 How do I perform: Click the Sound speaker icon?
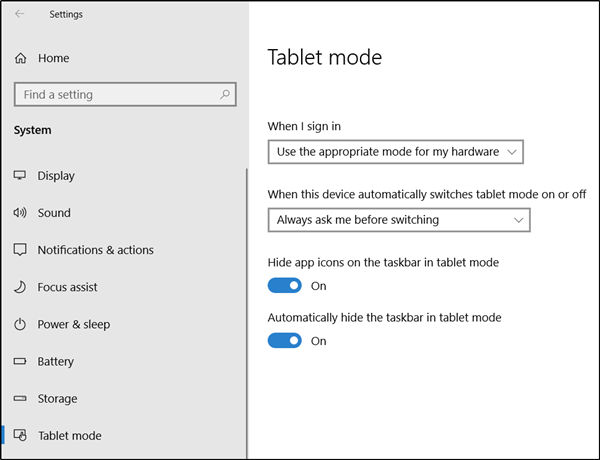coord(20,213)
